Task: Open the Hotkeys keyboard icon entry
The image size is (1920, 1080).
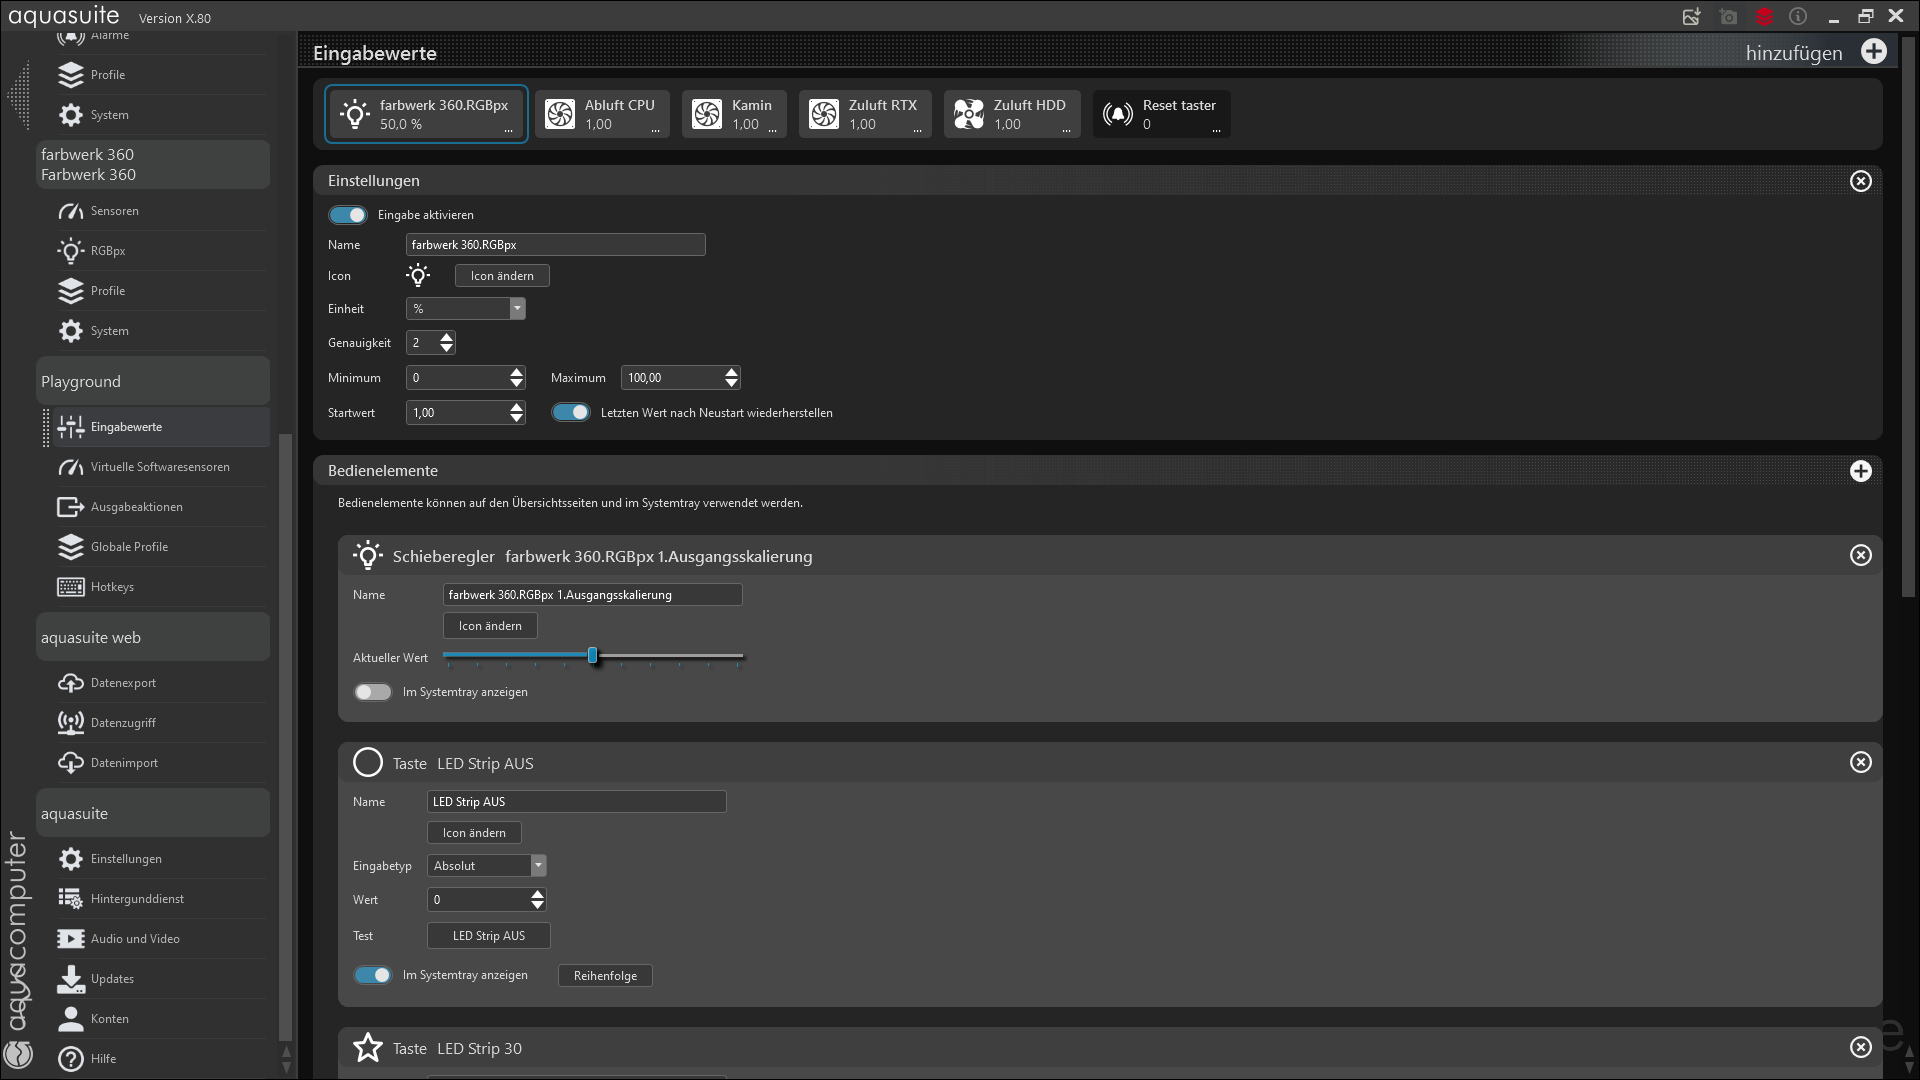Action: pyautogui.click(x=71, y=587)
